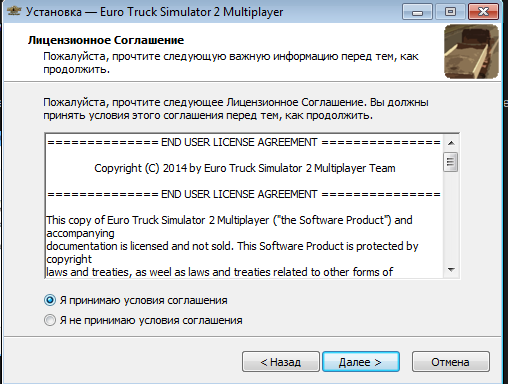Click the 'Лицензионное Соглашение' heading
This screenshot has height=384, width=508.
point(106,40)
